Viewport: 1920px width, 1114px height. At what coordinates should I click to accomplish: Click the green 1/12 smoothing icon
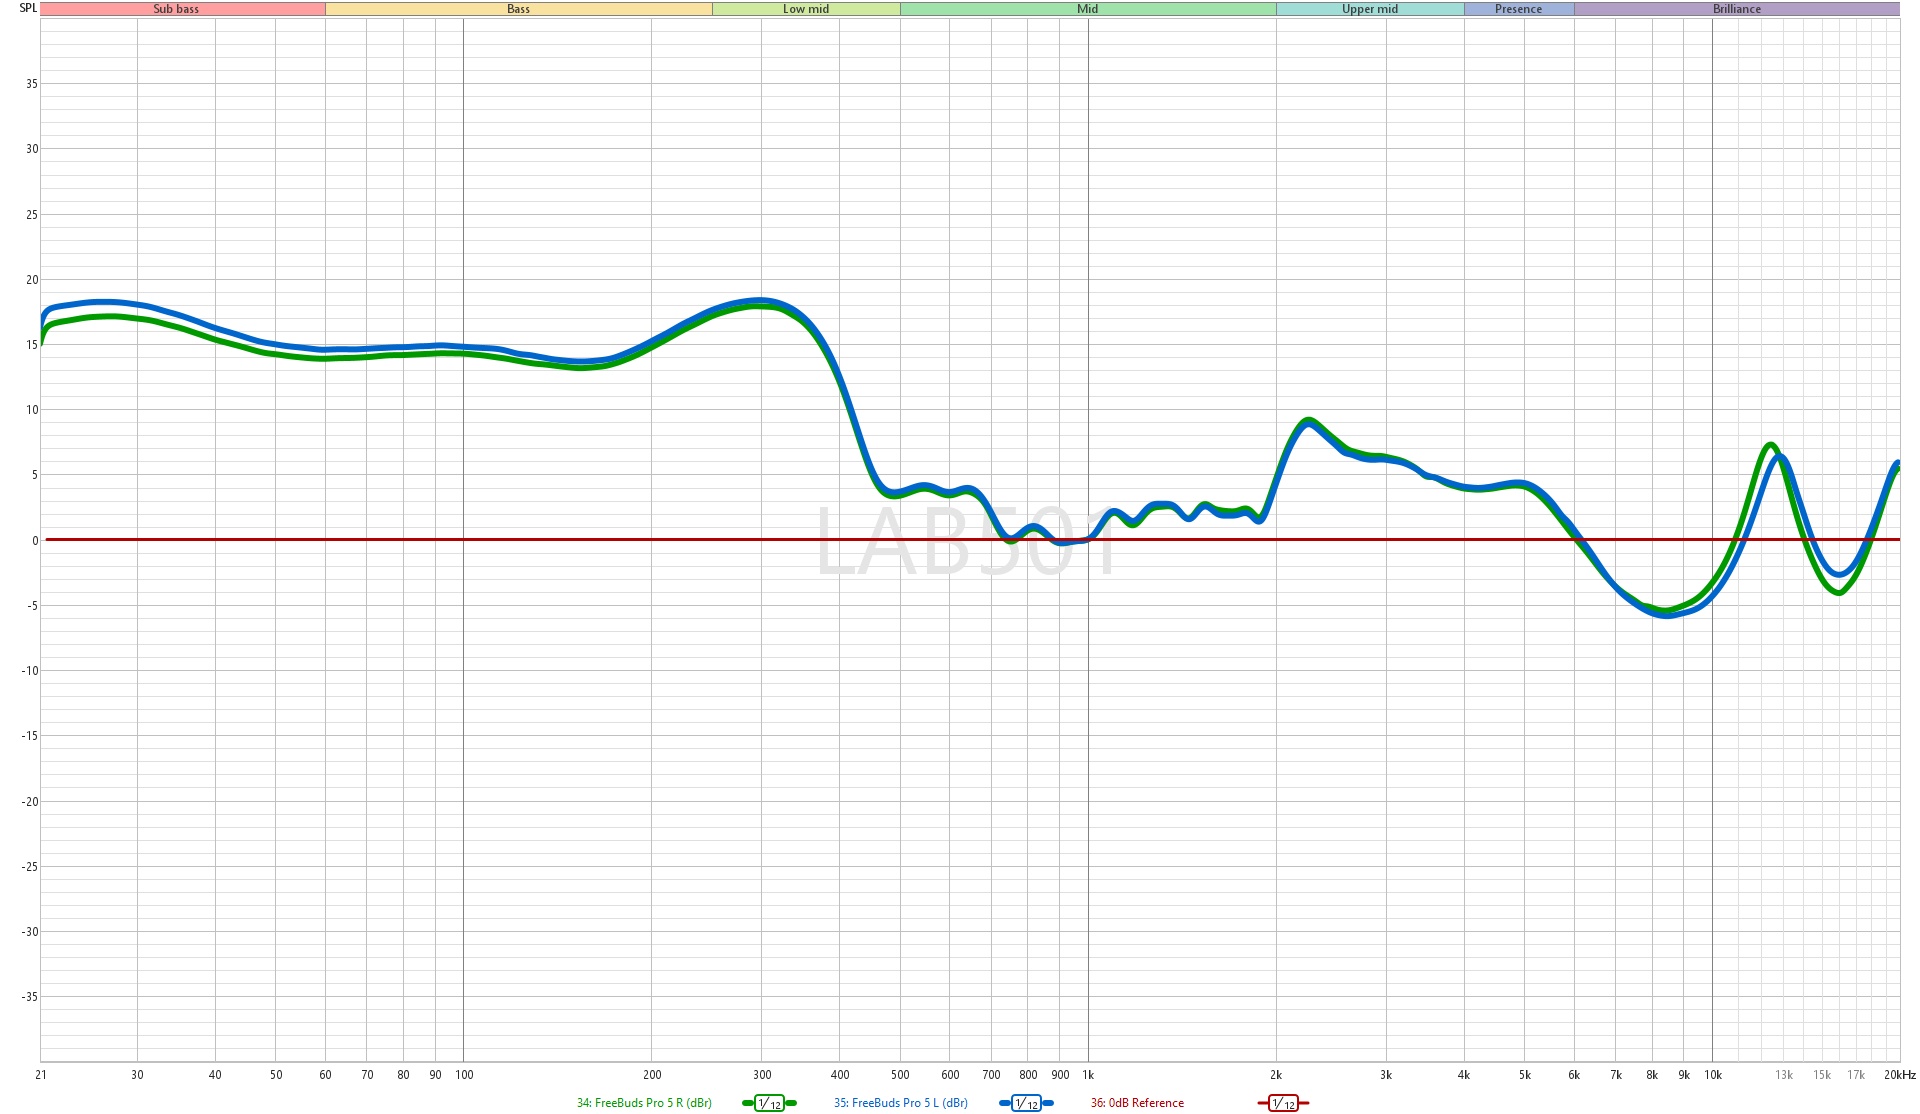(769, 1103)
